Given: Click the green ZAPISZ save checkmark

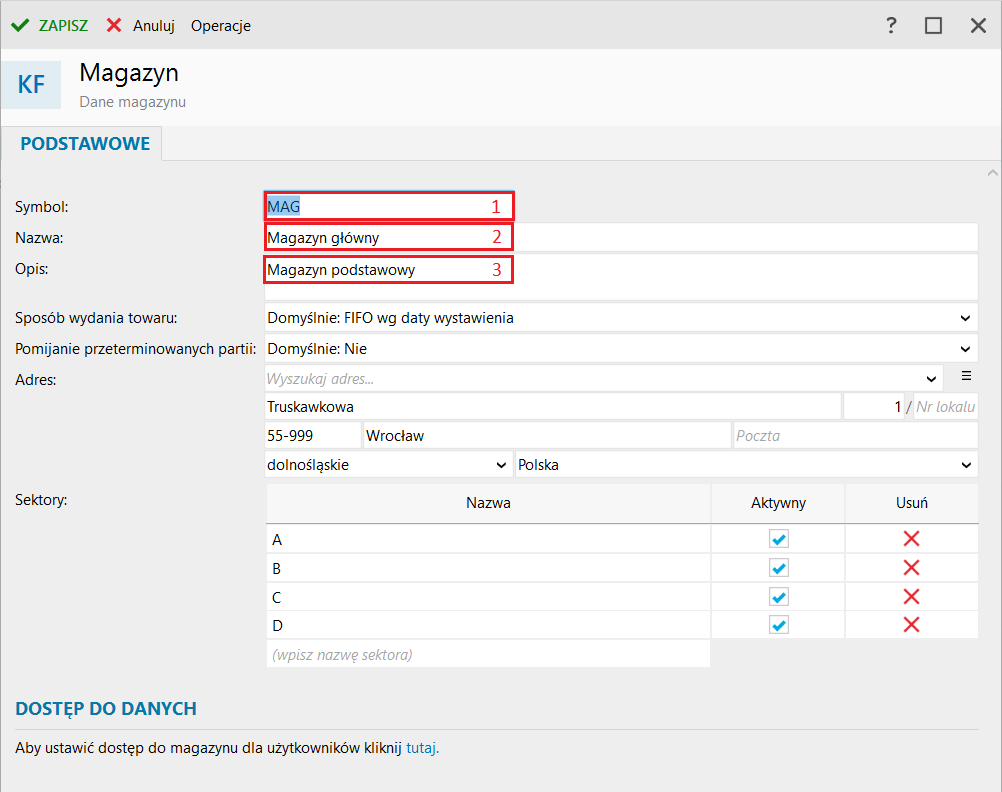Looking at the screenshot, I should click(20, 25).
